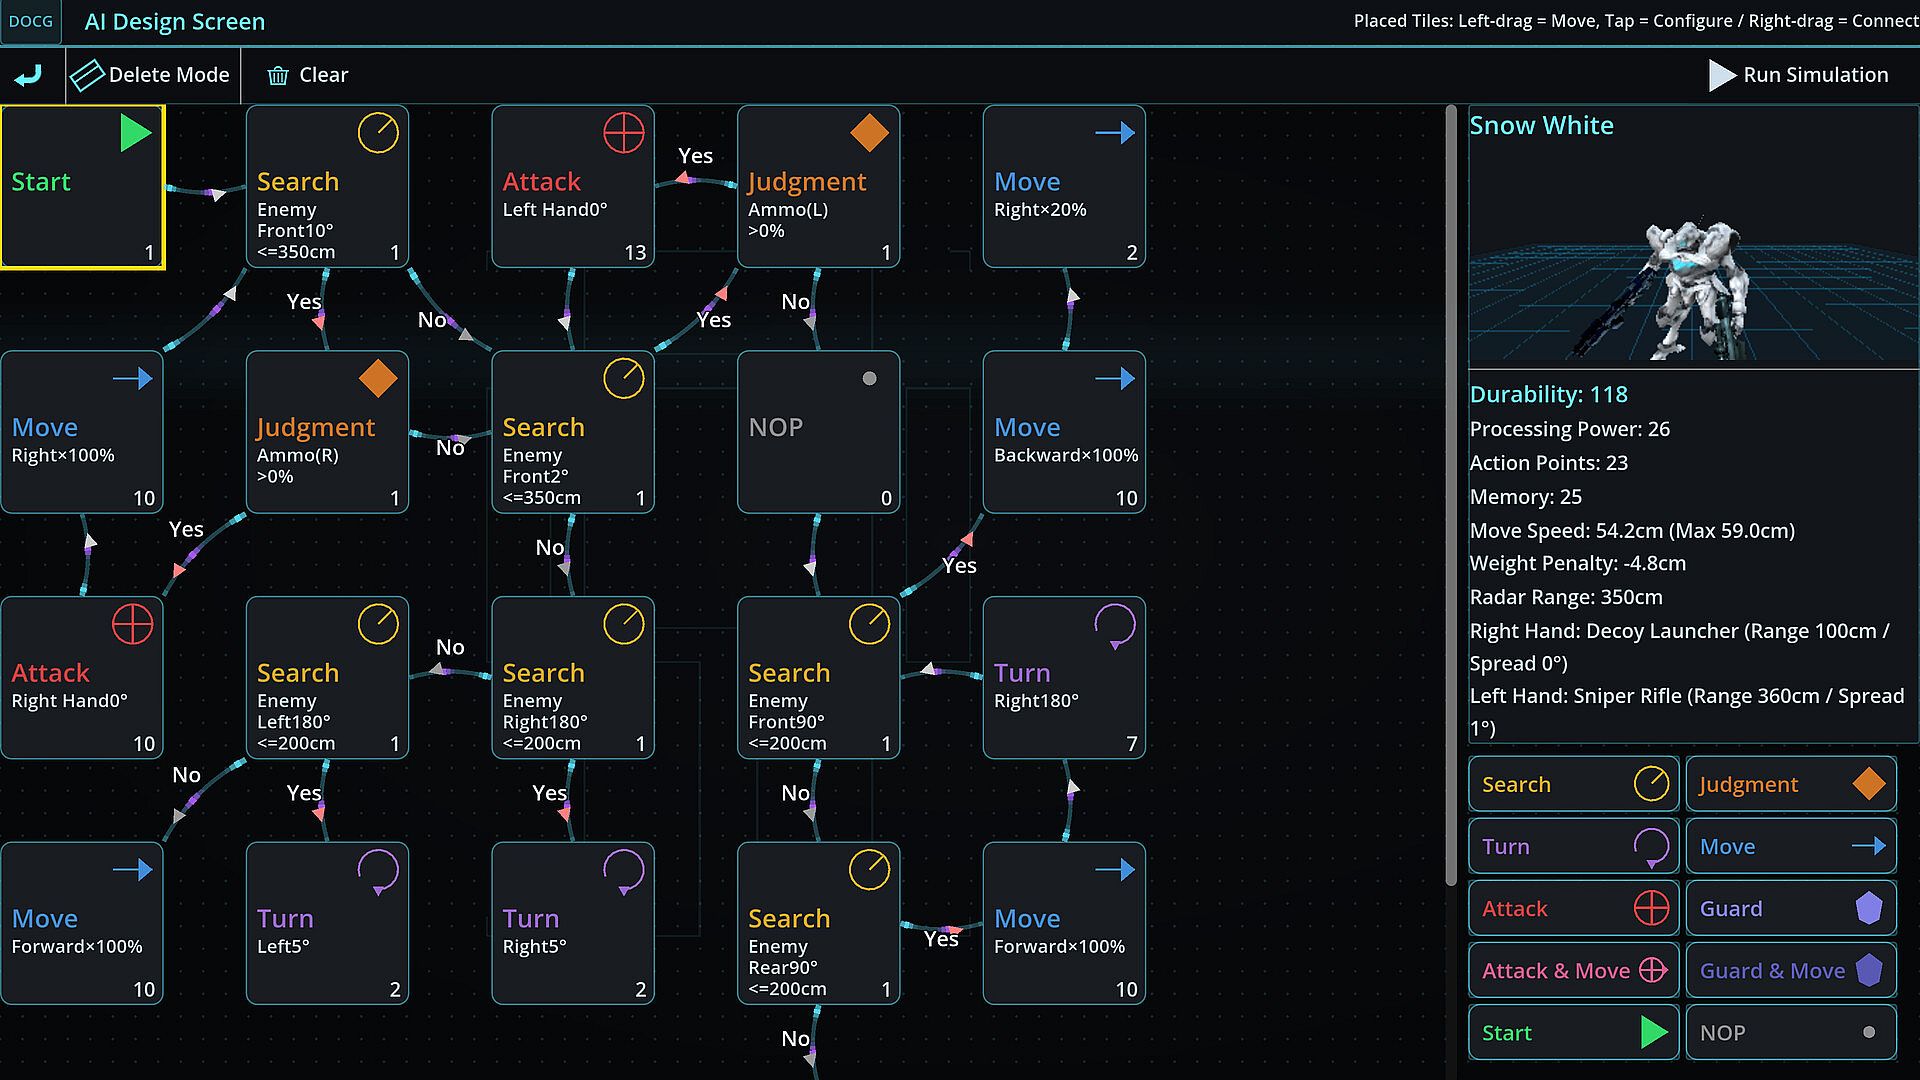
Task: Click the Durability: 118 stat
Action: [1548, 395]
